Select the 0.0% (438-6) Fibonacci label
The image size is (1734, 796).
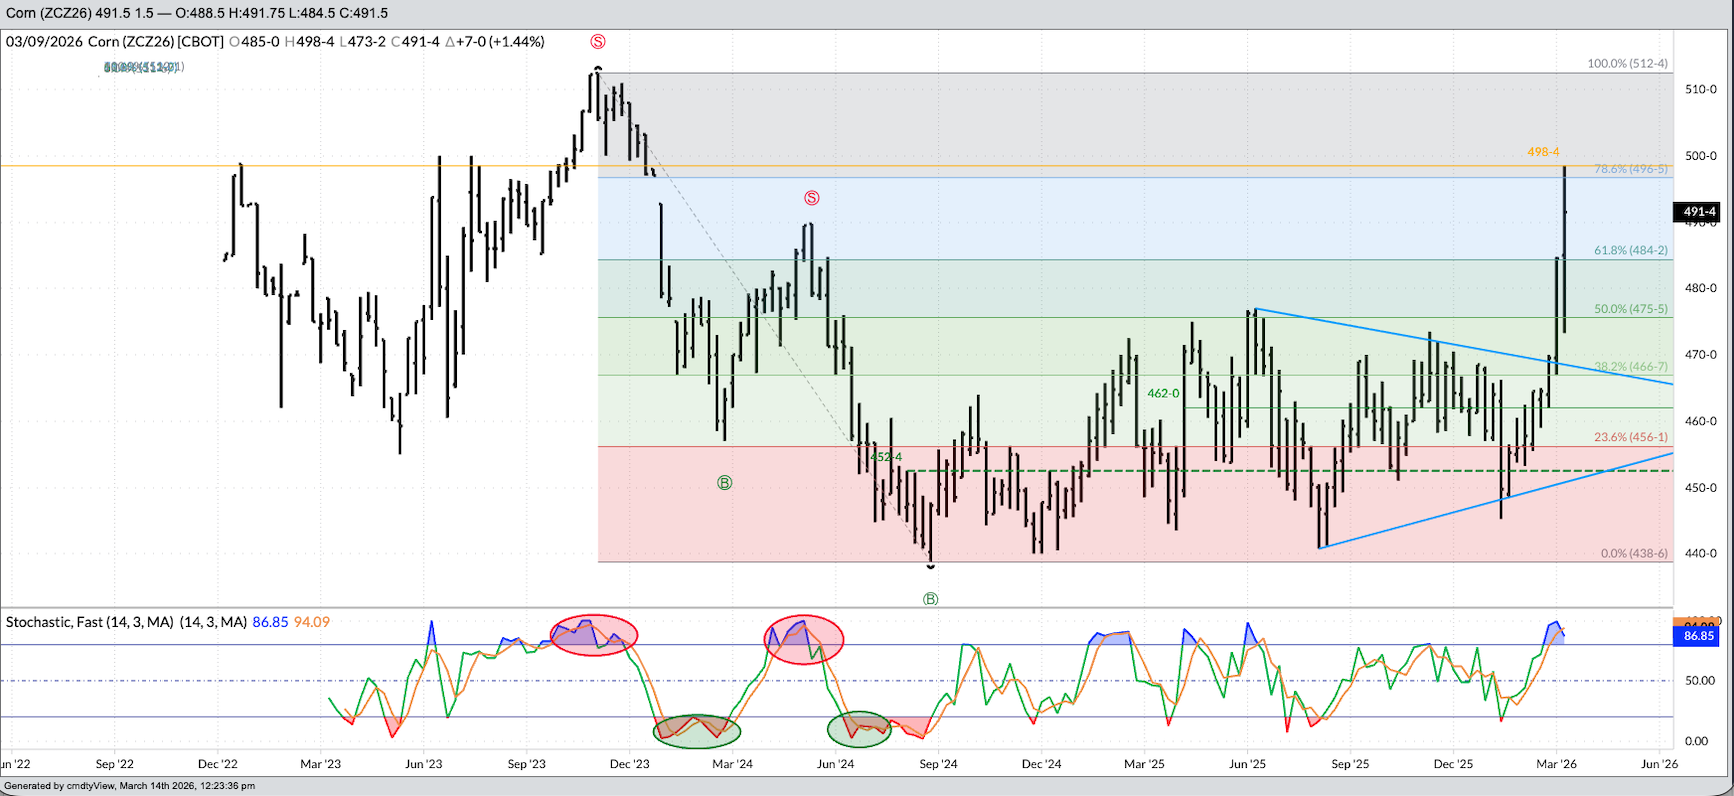(1634, 554)
